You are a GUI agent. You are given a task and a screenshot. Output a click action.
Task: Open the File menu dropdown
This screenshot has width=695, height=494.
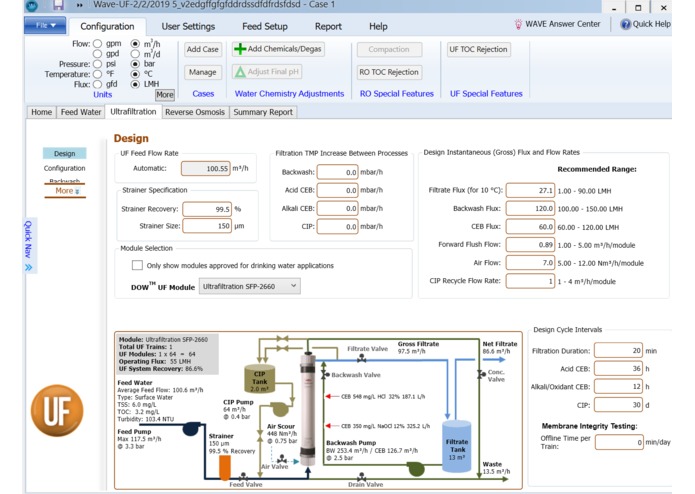point(45,25)
